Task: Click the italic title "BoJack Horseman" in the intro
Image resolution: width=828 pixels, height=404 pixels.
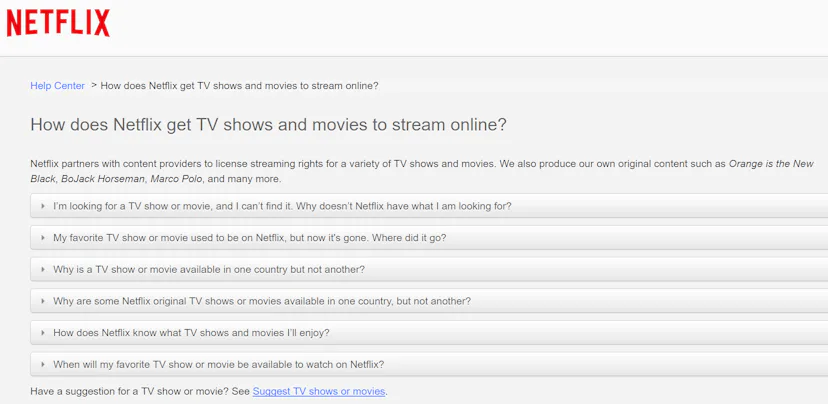Action: [x=103, y=179]
